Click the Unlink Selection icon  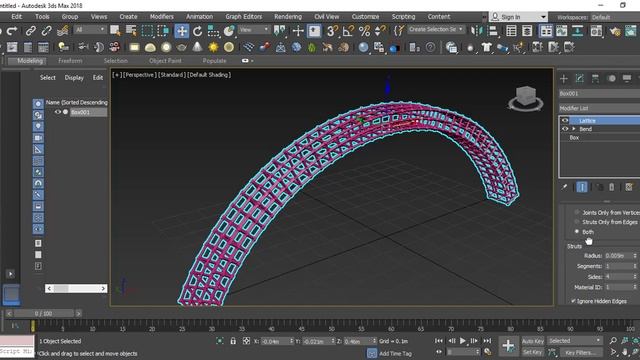pyautogui.click(x=47, y=31)
